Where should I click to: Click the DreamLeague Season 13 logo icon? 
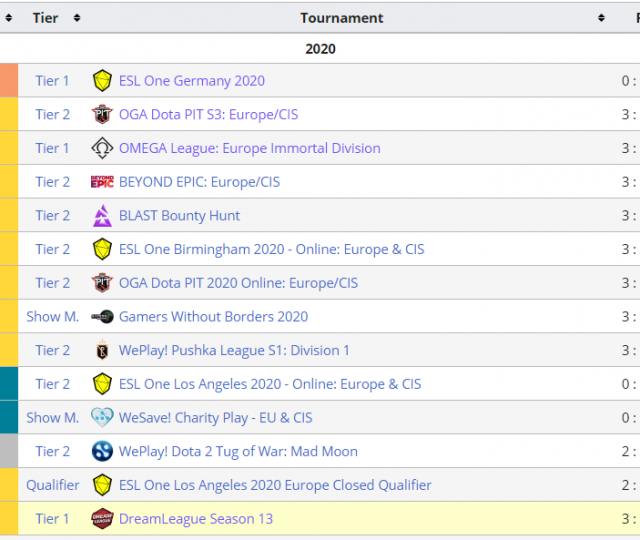[102, 519]
